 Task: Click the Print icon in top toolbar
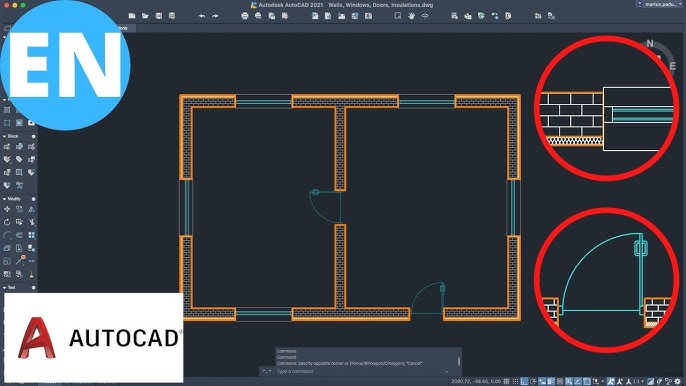click(245, 16)
